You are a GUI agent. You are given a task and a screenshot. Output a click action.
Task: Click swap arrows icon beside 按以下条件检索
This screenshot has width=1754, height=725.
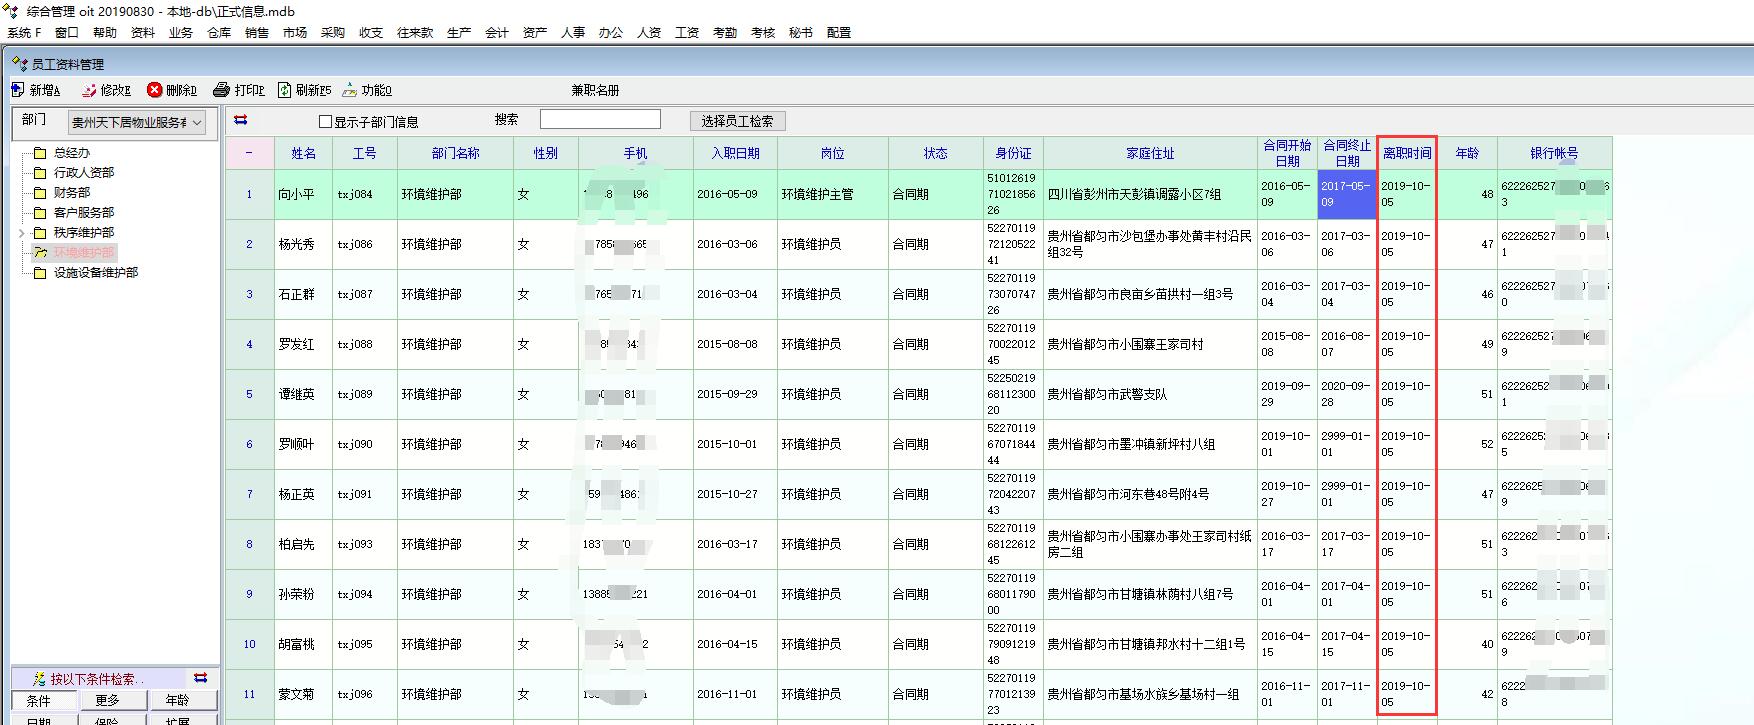click(200, 678)
